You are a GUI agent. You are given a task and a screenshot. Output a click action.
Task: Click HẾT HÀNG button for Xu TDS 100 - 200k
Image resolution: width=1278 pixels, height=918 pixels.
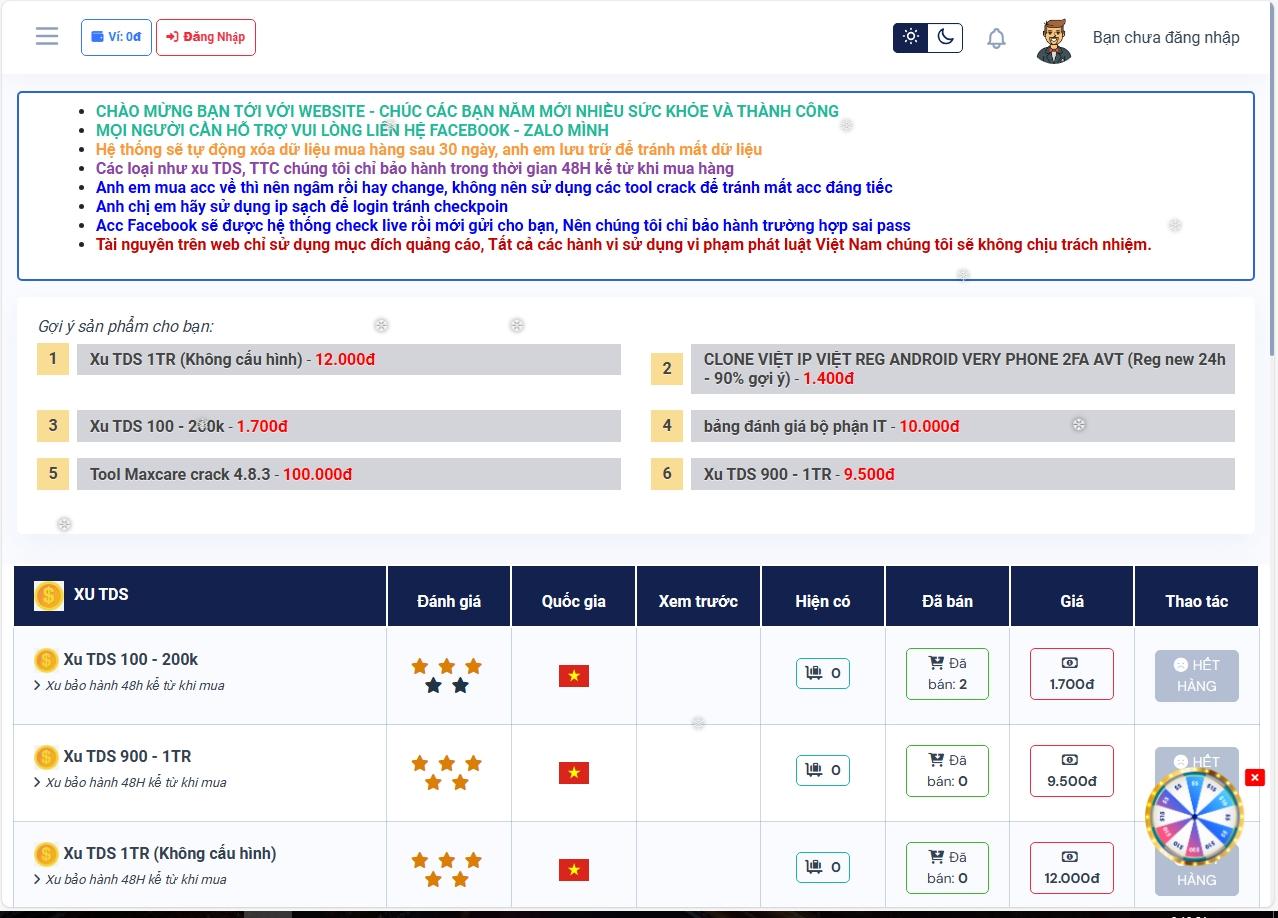point(1196,676)
